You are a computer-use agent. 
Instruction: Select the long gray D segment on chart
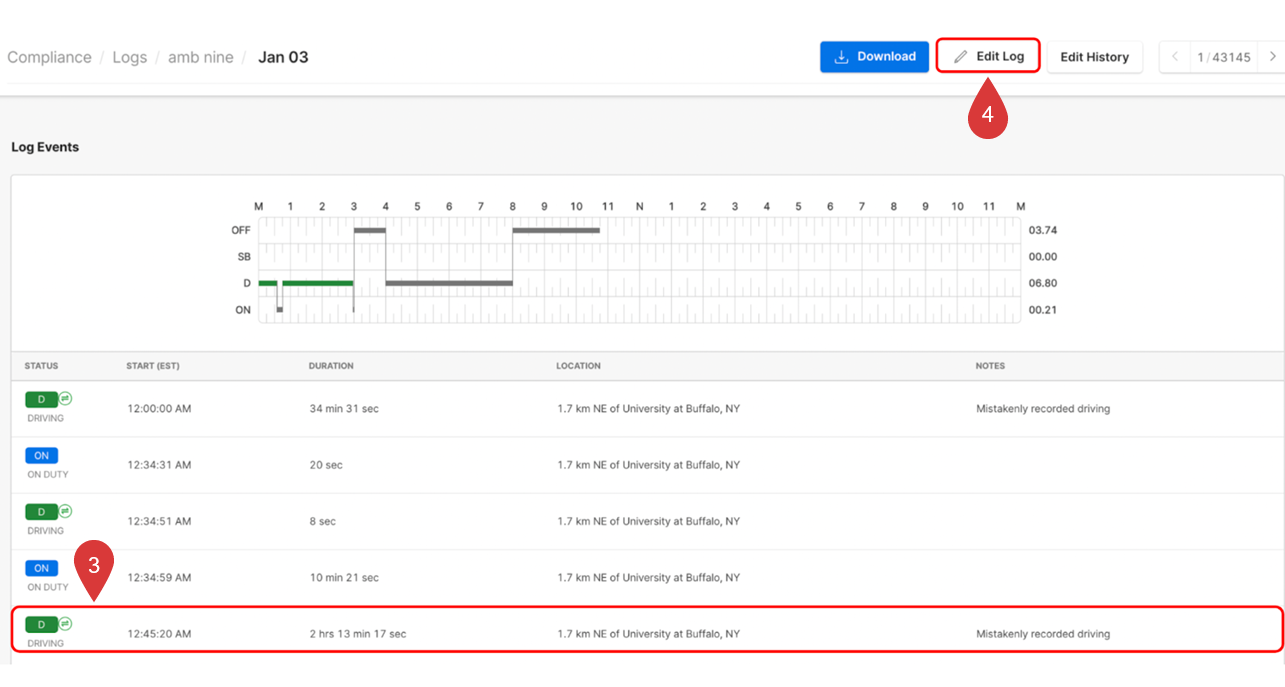coord(449,283)
